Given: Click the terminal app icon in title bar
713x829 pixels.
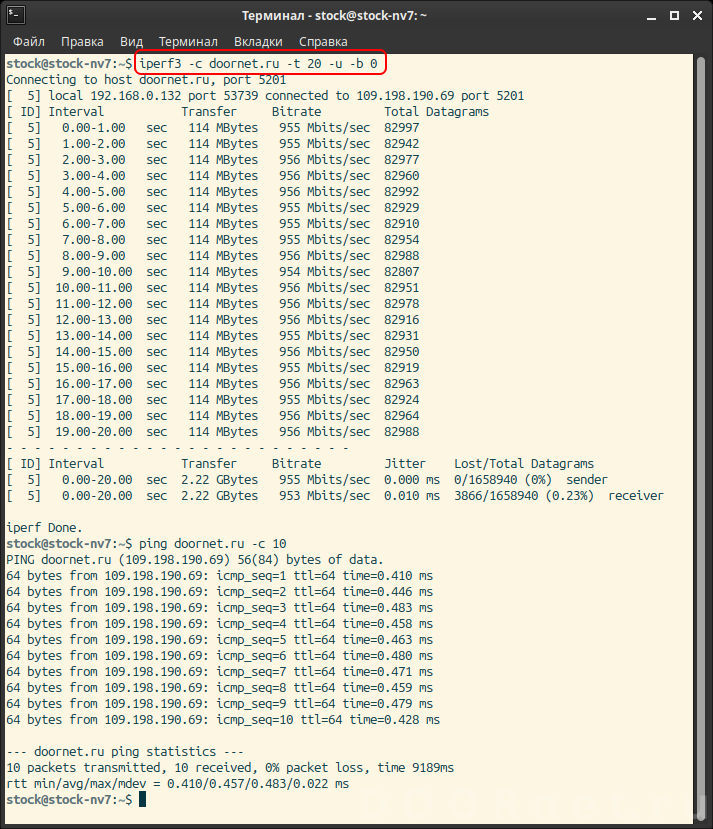Looking at the screenshot, I should (14, 16).
